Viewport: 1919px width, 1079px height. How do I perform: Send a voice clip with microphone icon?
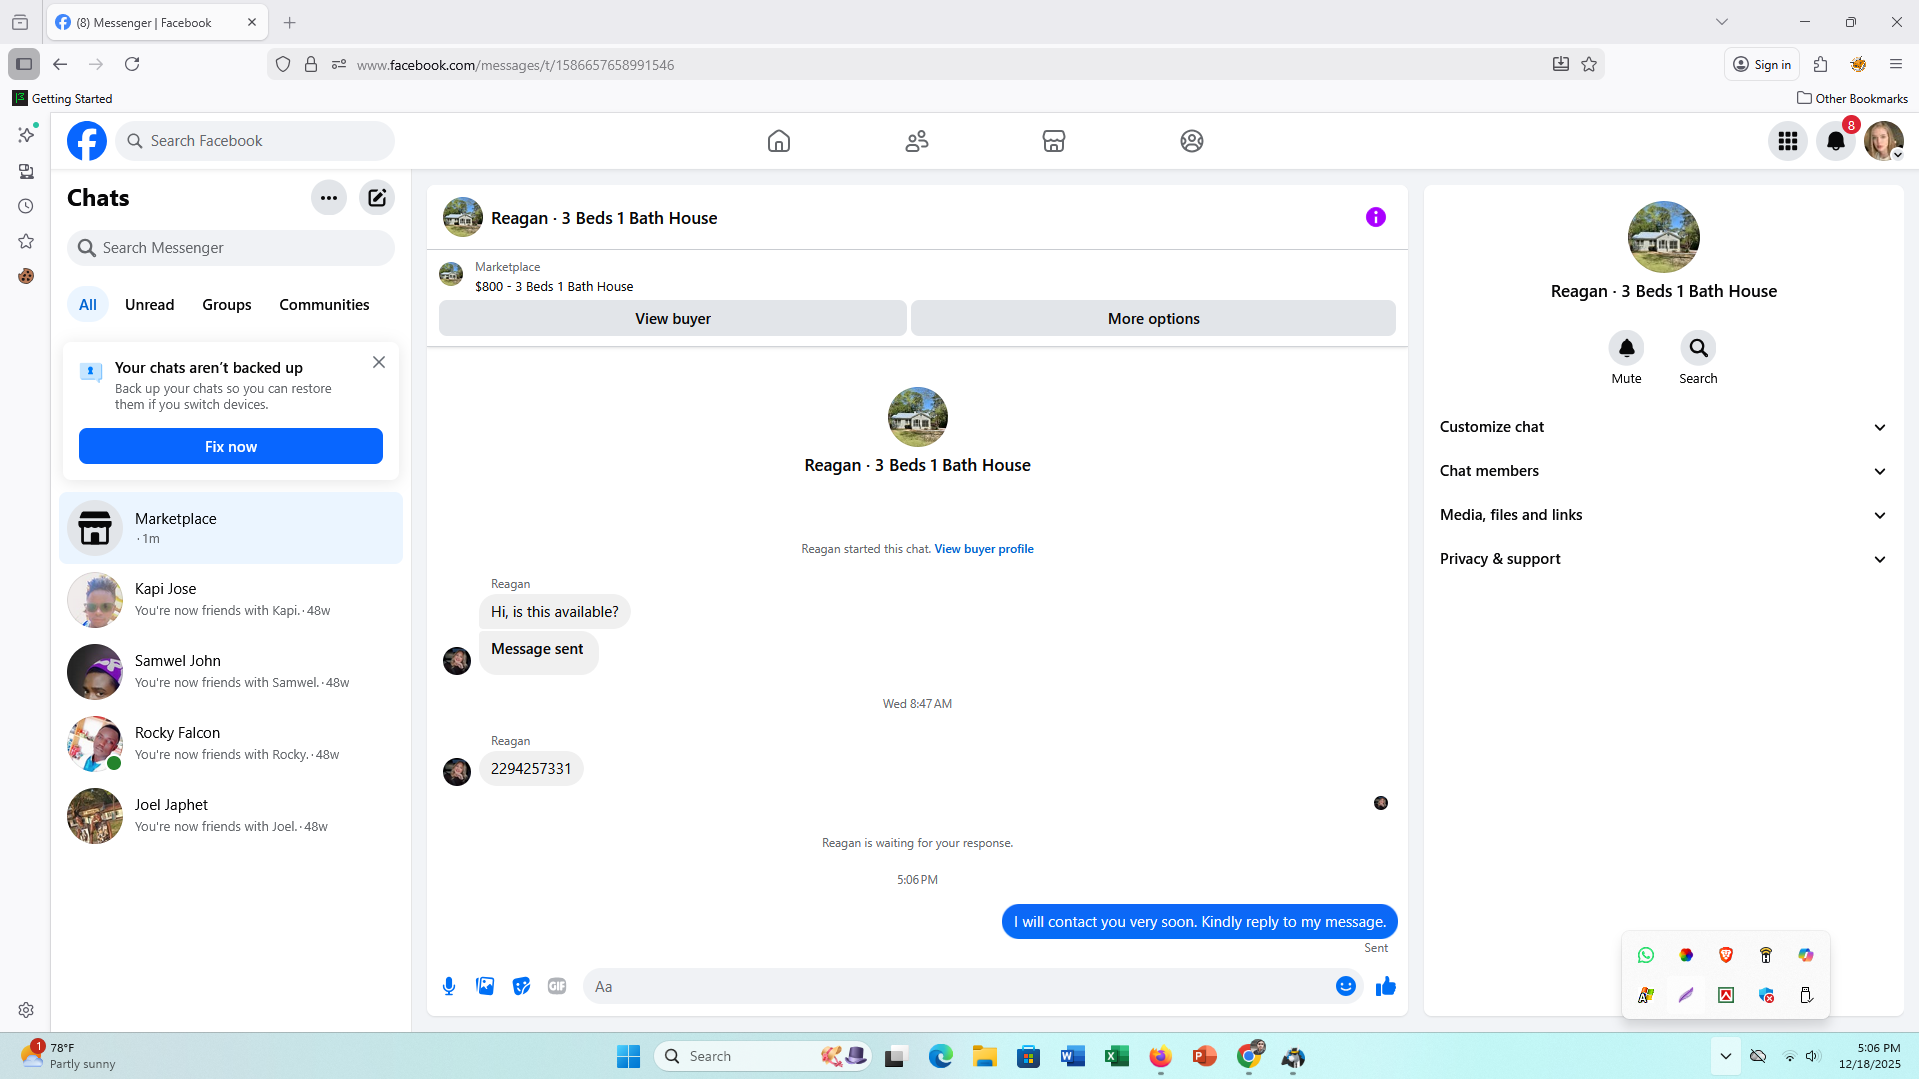click(x=449, y=987)
